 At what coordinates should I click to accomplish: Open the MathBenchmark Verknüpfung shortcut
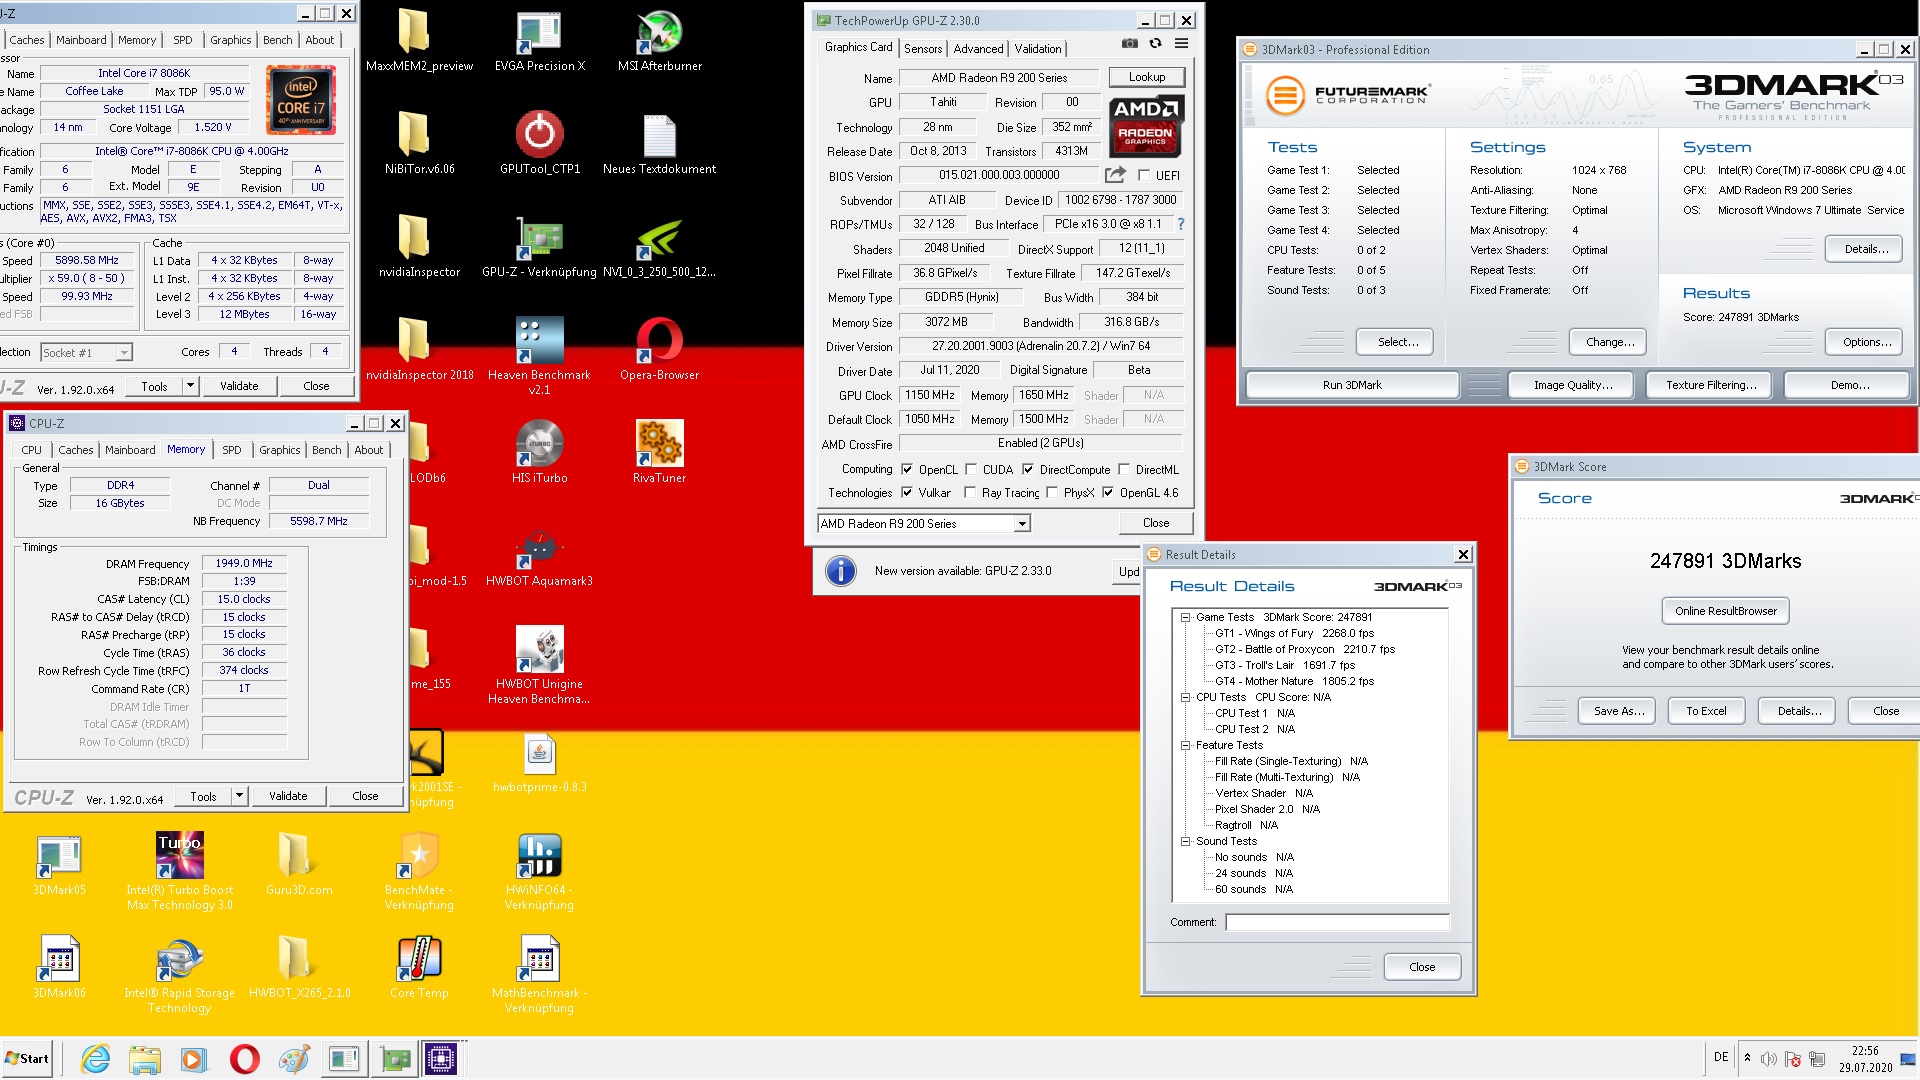(539, 974)
